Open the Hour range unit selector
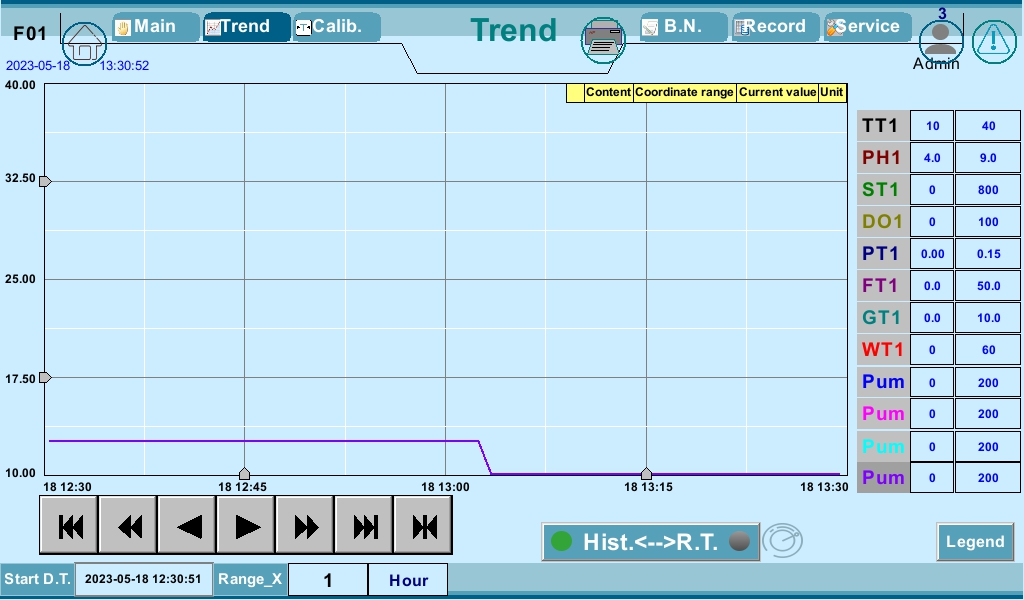Viewport: 1024px width, 600px height. (x=408, y=580)
